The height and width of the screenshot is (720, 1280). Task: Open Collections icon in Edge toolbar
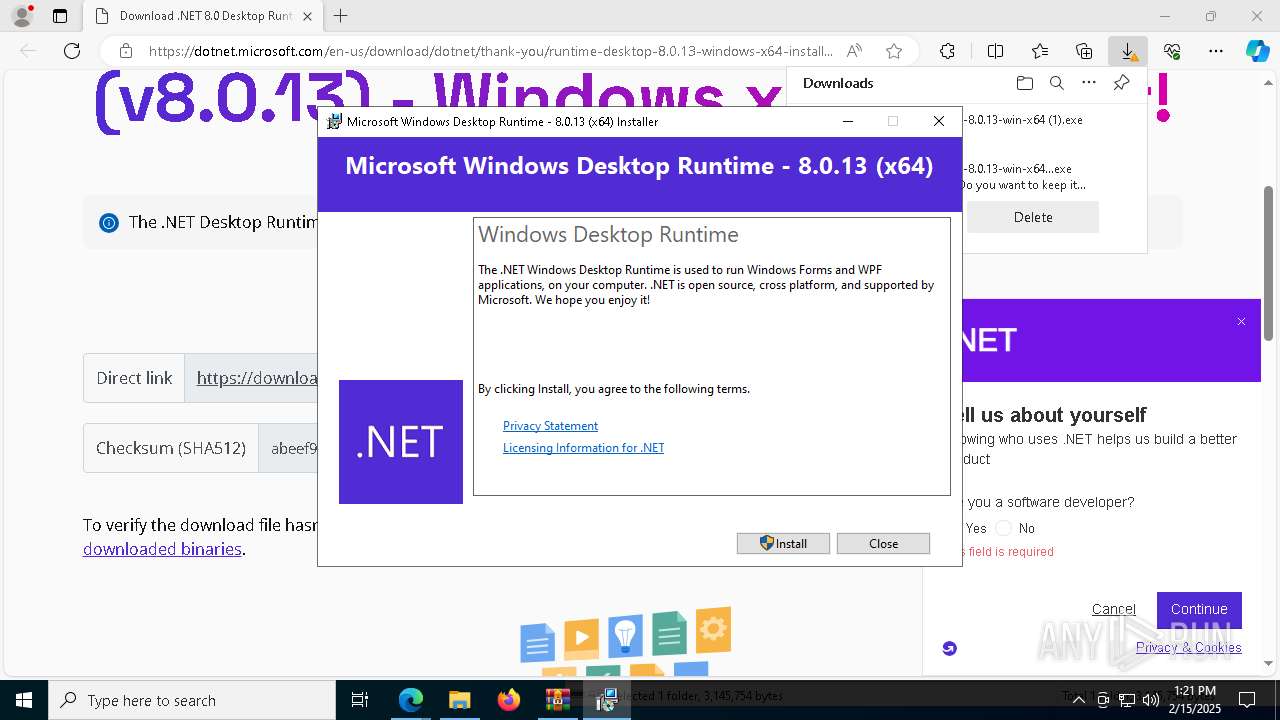click(1084, 51)
